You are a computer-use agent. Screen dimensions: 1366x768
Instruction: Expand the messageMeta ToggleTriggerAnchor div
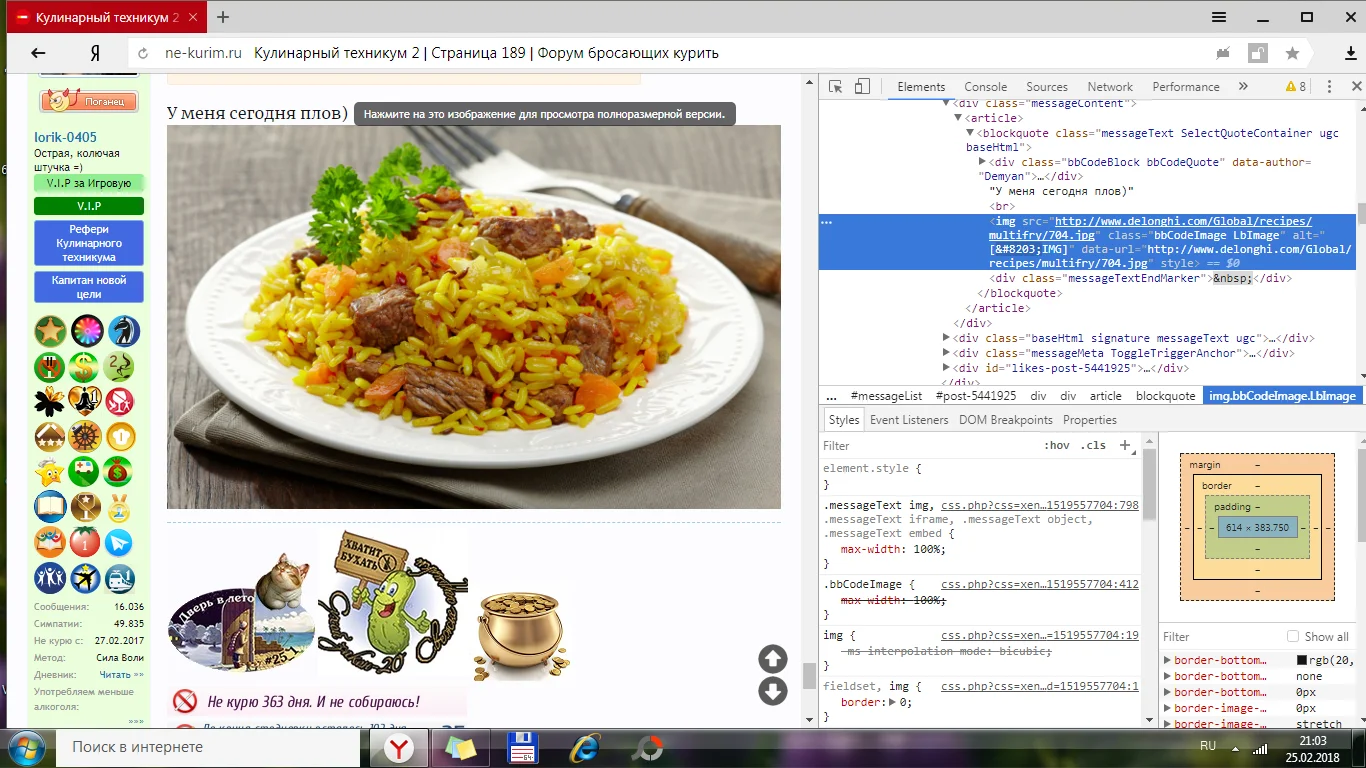pyautogui.click(x=946, y=353)
